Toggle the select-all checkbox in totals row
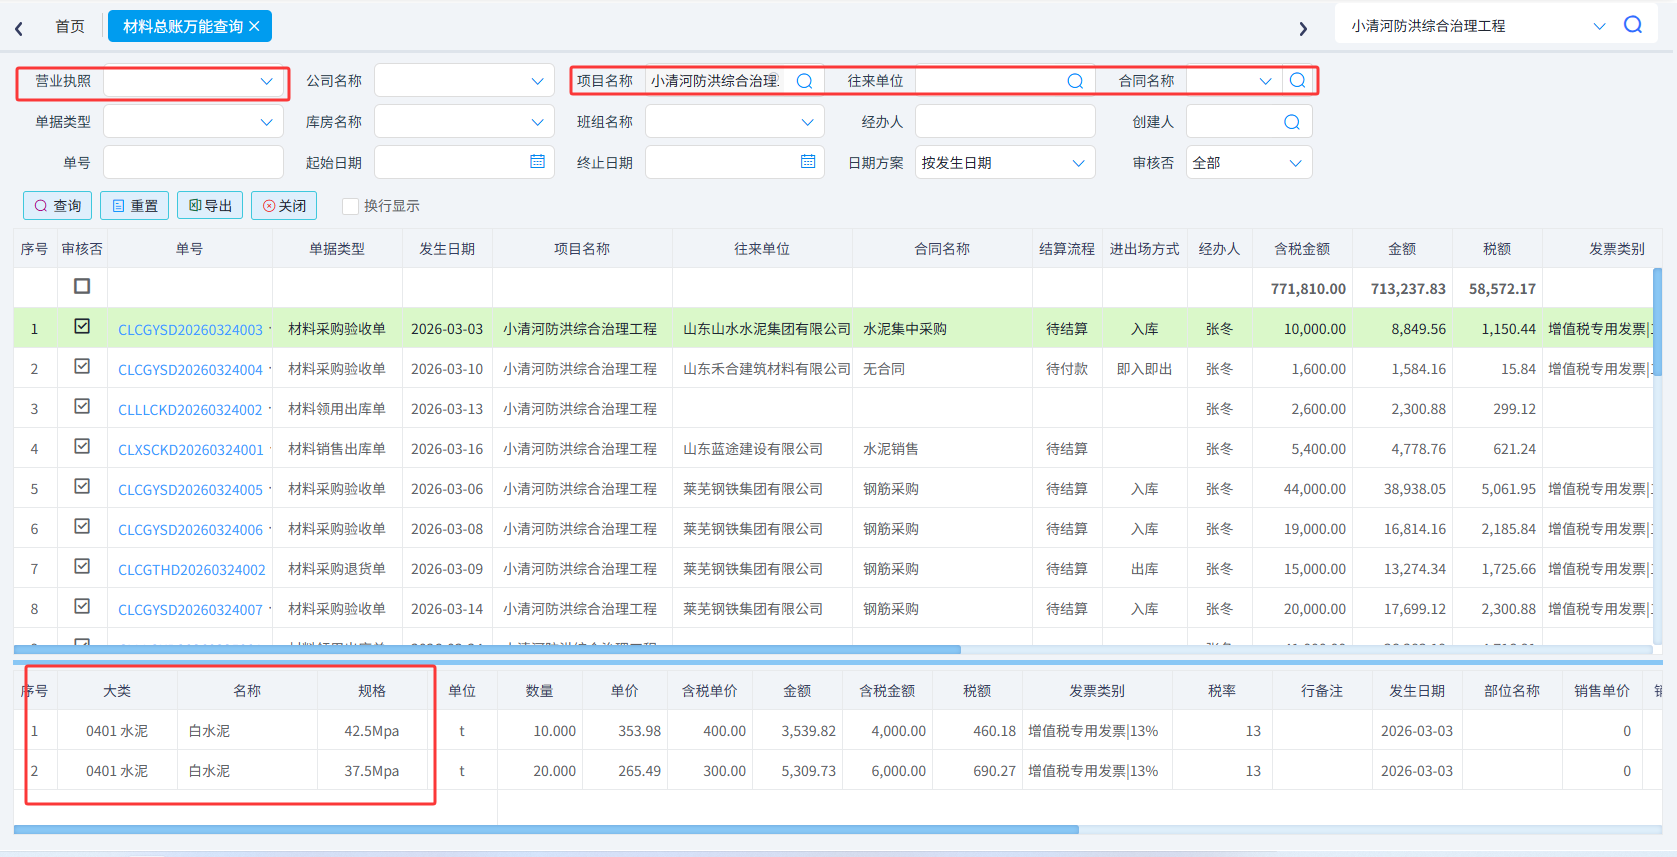Screen dimensions: 1677x857 (x=82, y=287)
